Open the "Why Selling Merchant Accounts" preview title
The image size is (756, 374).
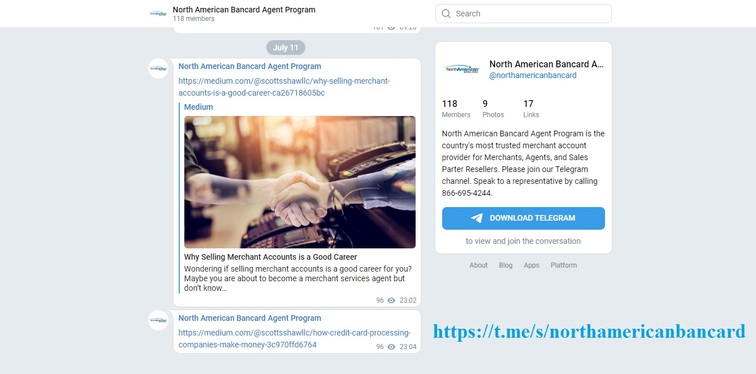tap(270, 257)
